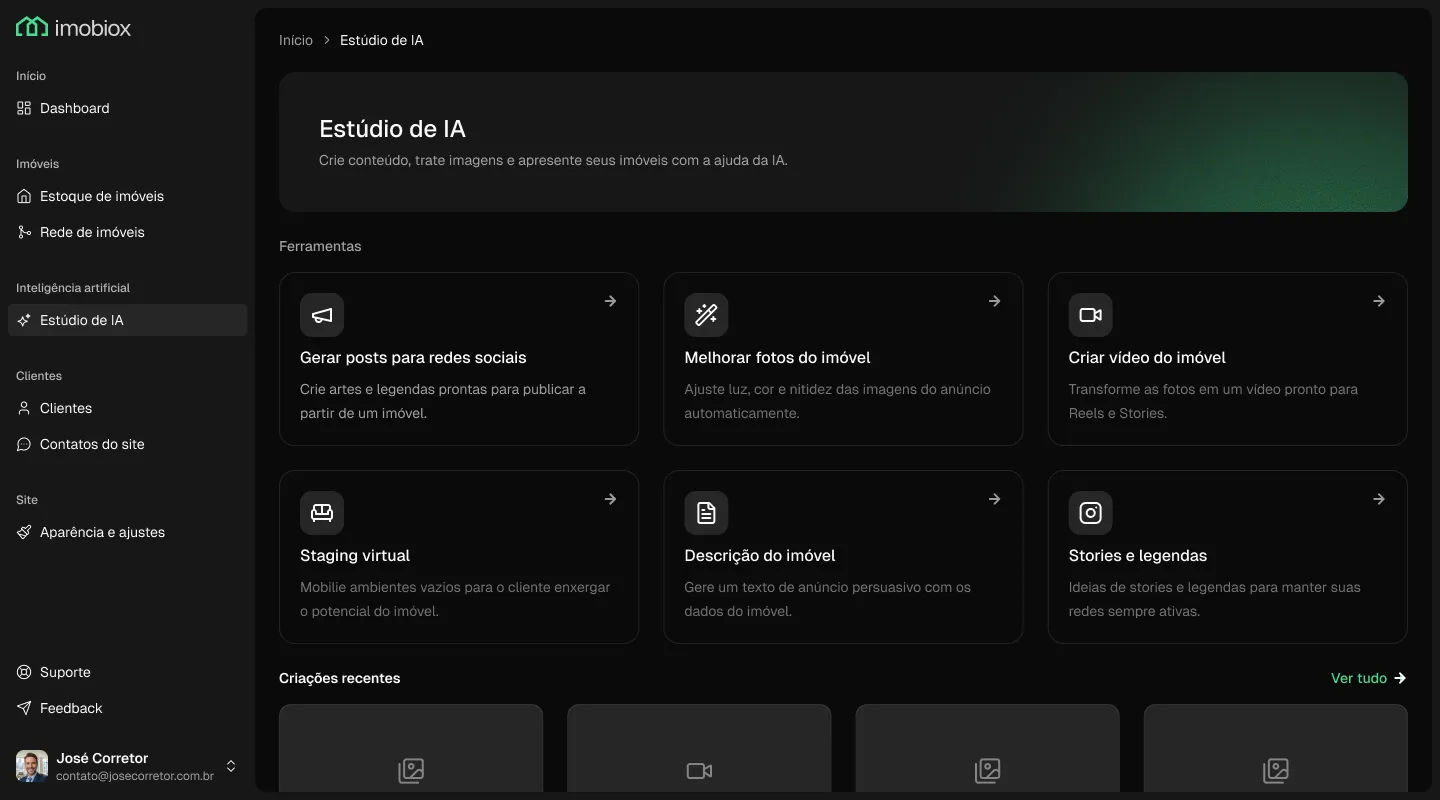Click the contato@josecorretor.com.br email text
Viewport: 1440px width, 800px height.
(x=135, y=776)
